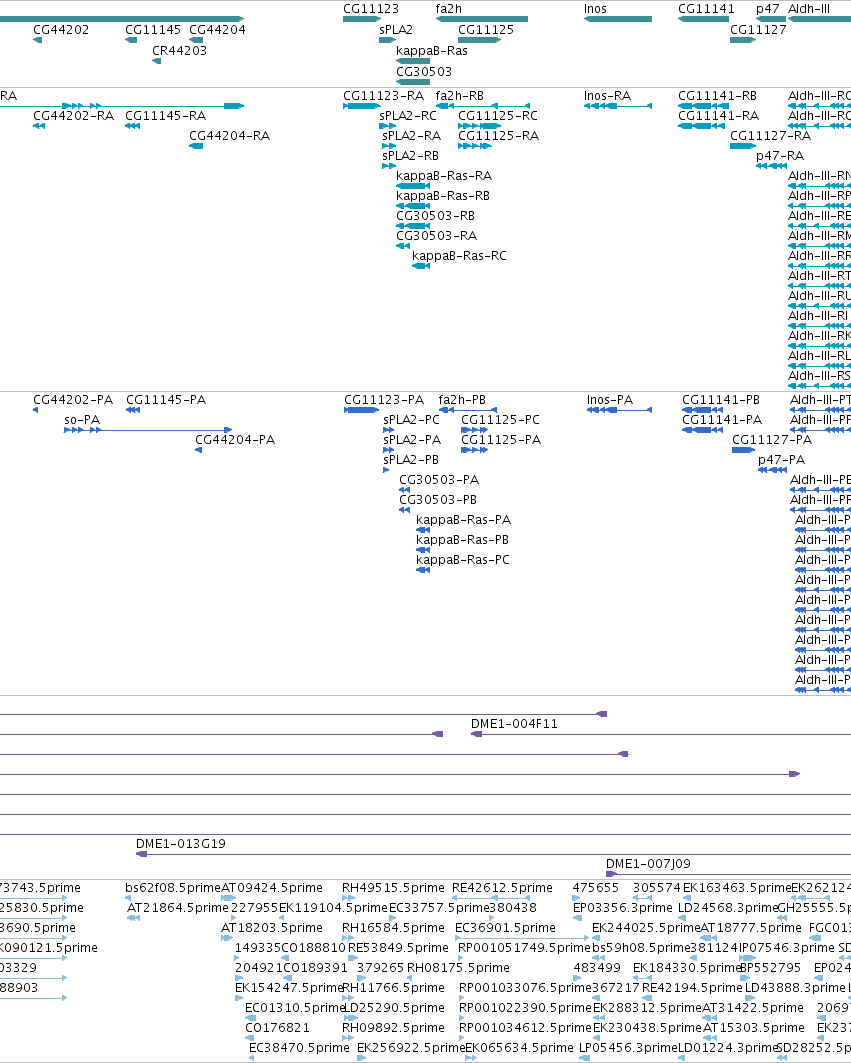Select the kappaB-Ras-RC transcript label
This screenshot has width=851, height=1063.
(459, 256)
